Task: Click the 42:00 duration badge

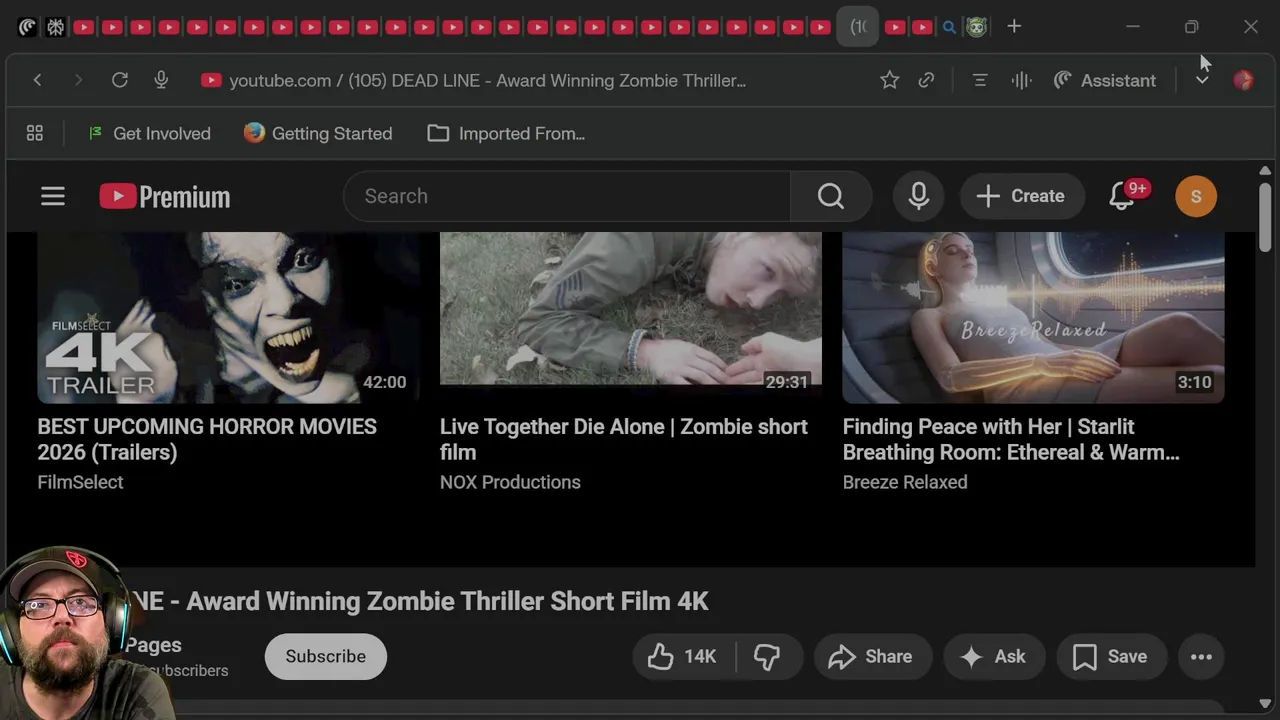Action: pyautogui.click(x=384, y=382)
